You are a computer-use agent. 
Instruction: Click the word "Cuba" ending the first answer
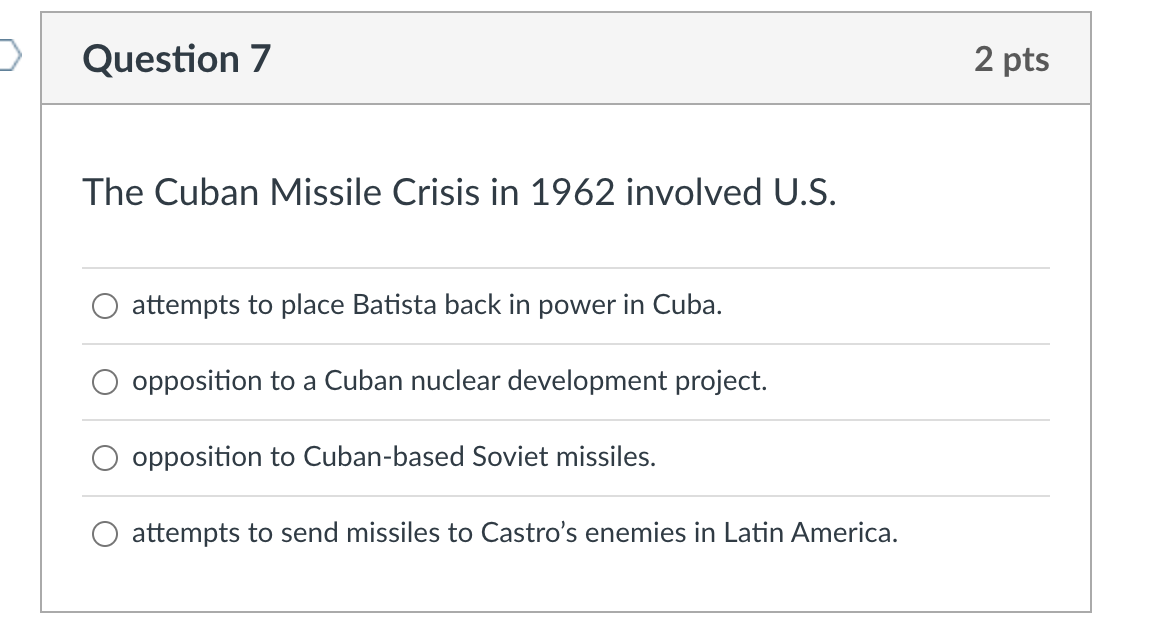pos(687,305)
